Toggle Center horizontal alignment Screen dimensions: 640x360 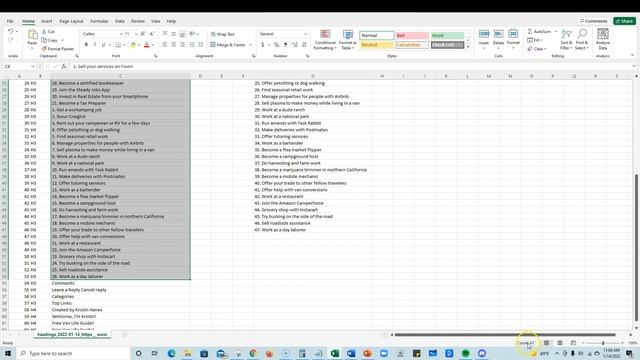(173, 45)
